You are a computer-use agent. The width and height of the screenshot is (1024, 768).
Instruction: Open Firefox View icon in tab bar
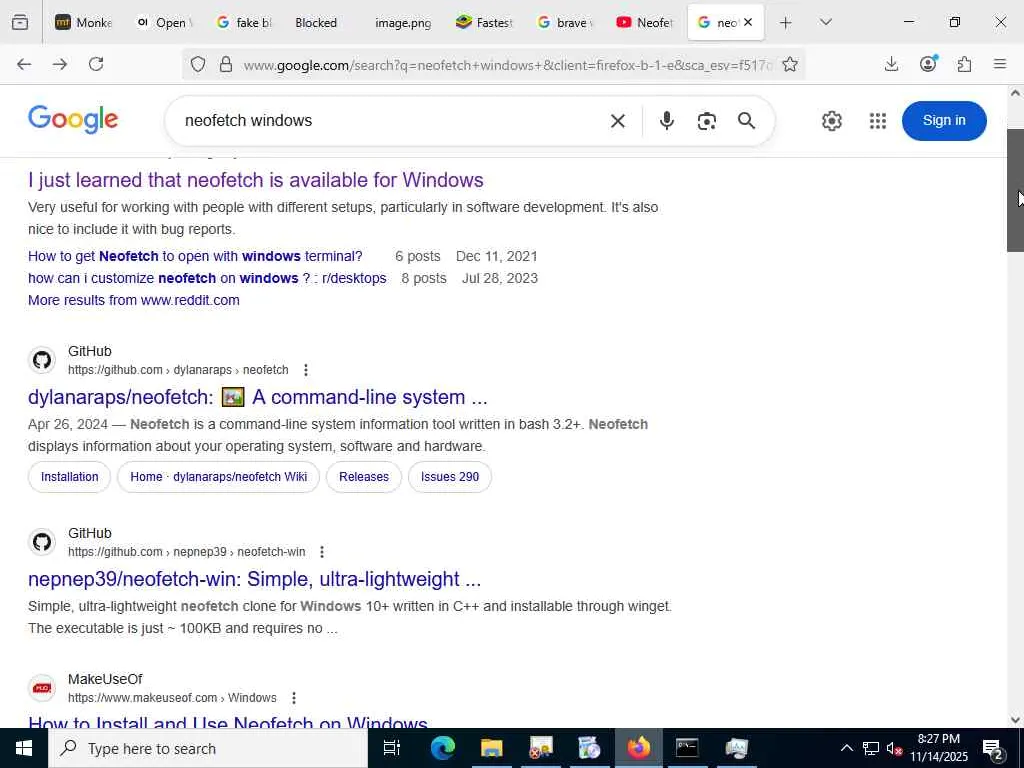tap(20, 22)
